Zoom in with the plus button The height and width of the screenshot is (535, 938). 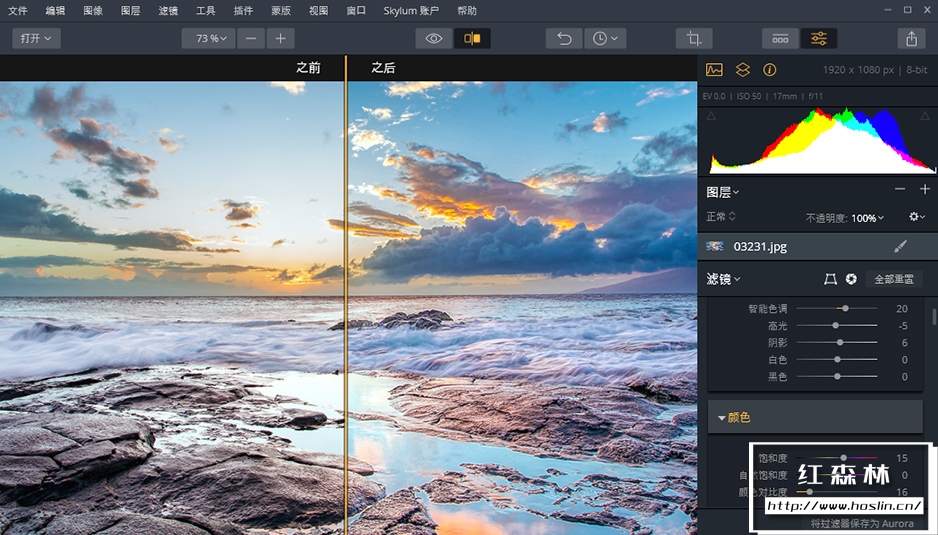(281, 38)
